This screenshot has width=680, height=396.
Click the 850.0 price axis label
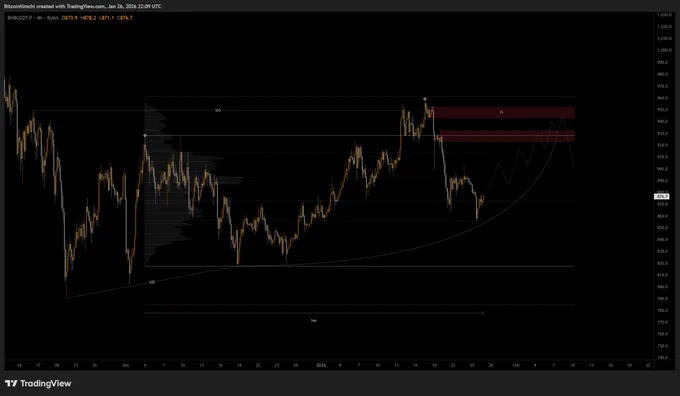pyautogui.click(x=663, y=228)
